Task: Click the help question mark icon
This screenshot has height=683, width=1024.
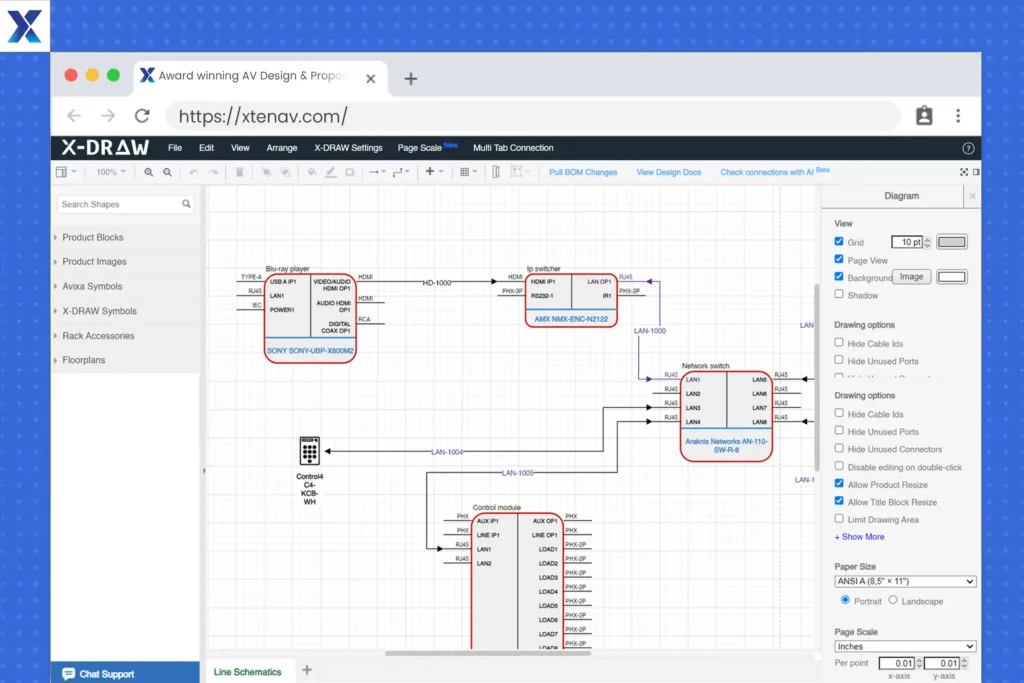Action: pos(968,148)
